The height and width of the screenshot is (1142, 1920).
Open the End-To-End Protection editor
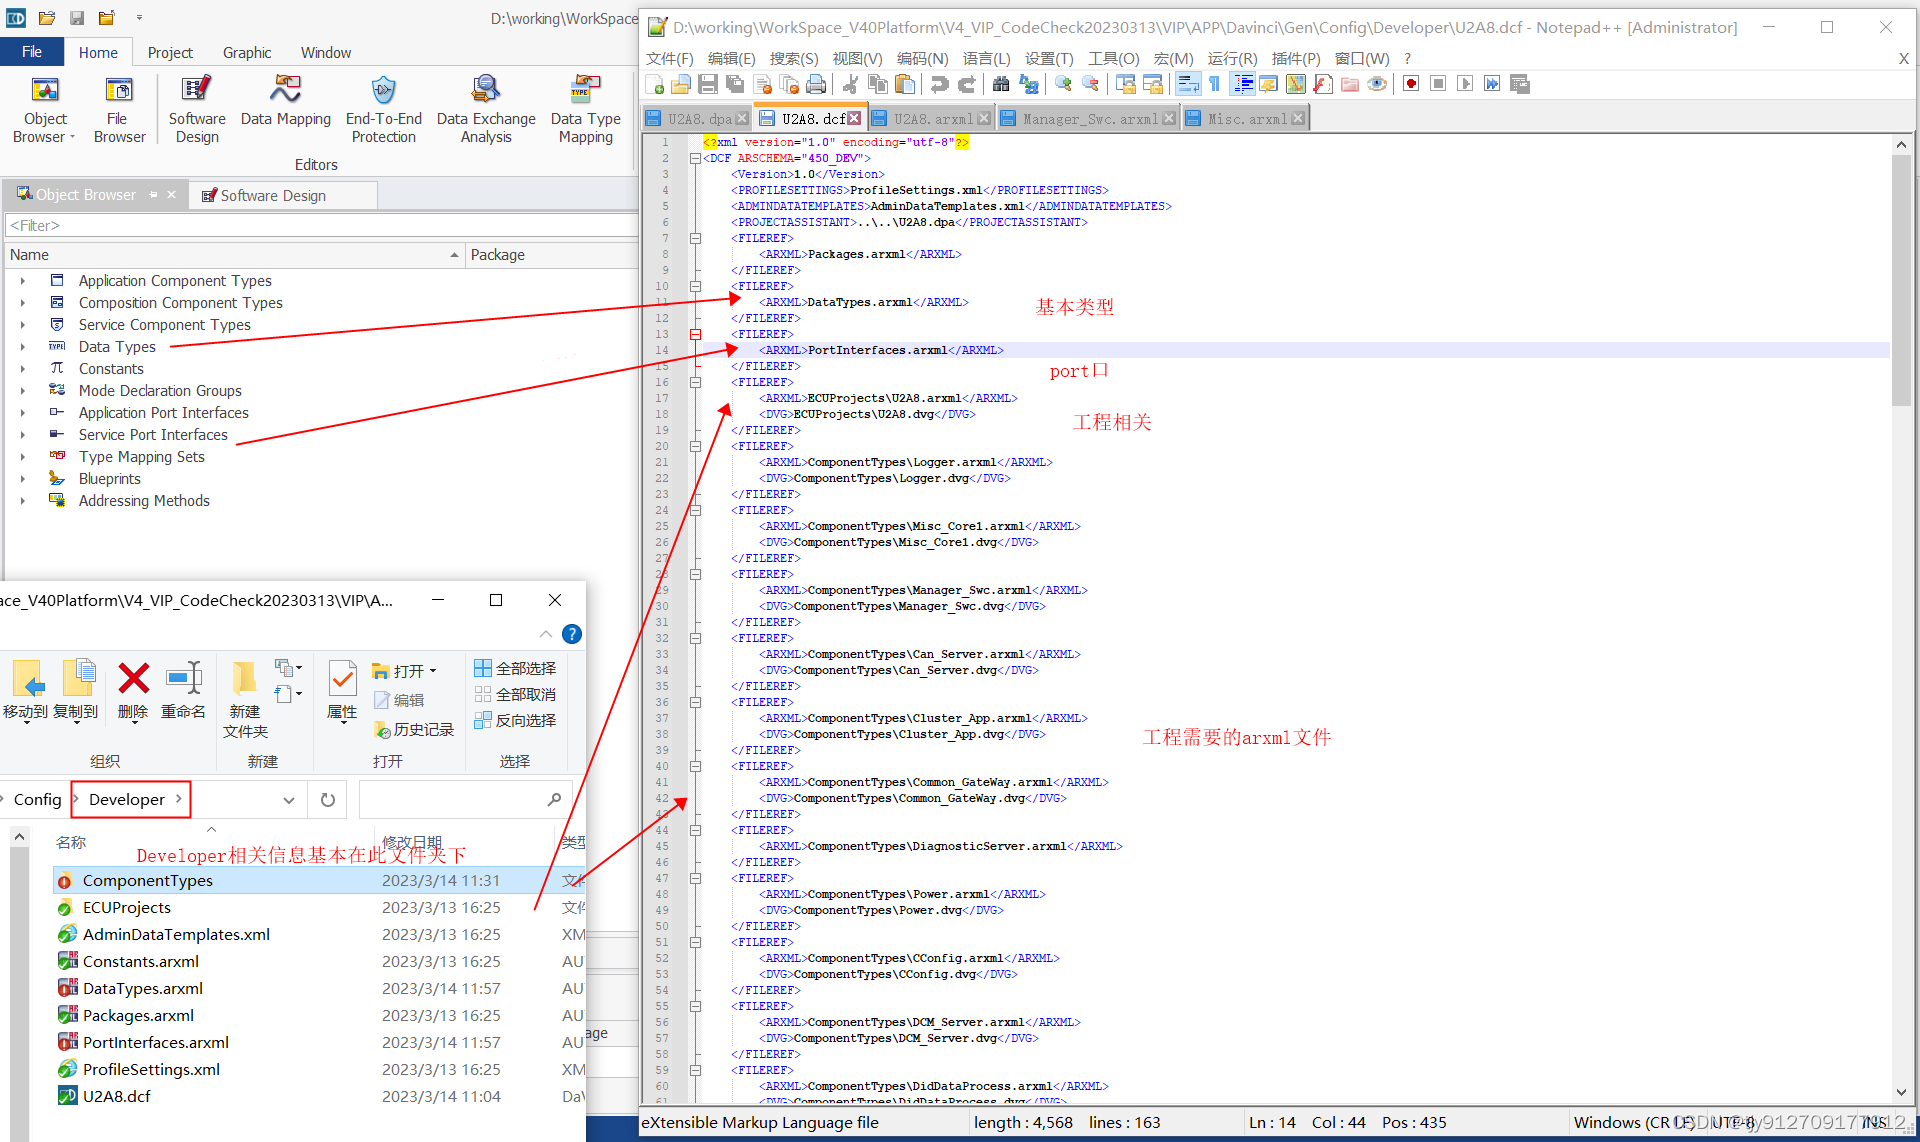384,108
